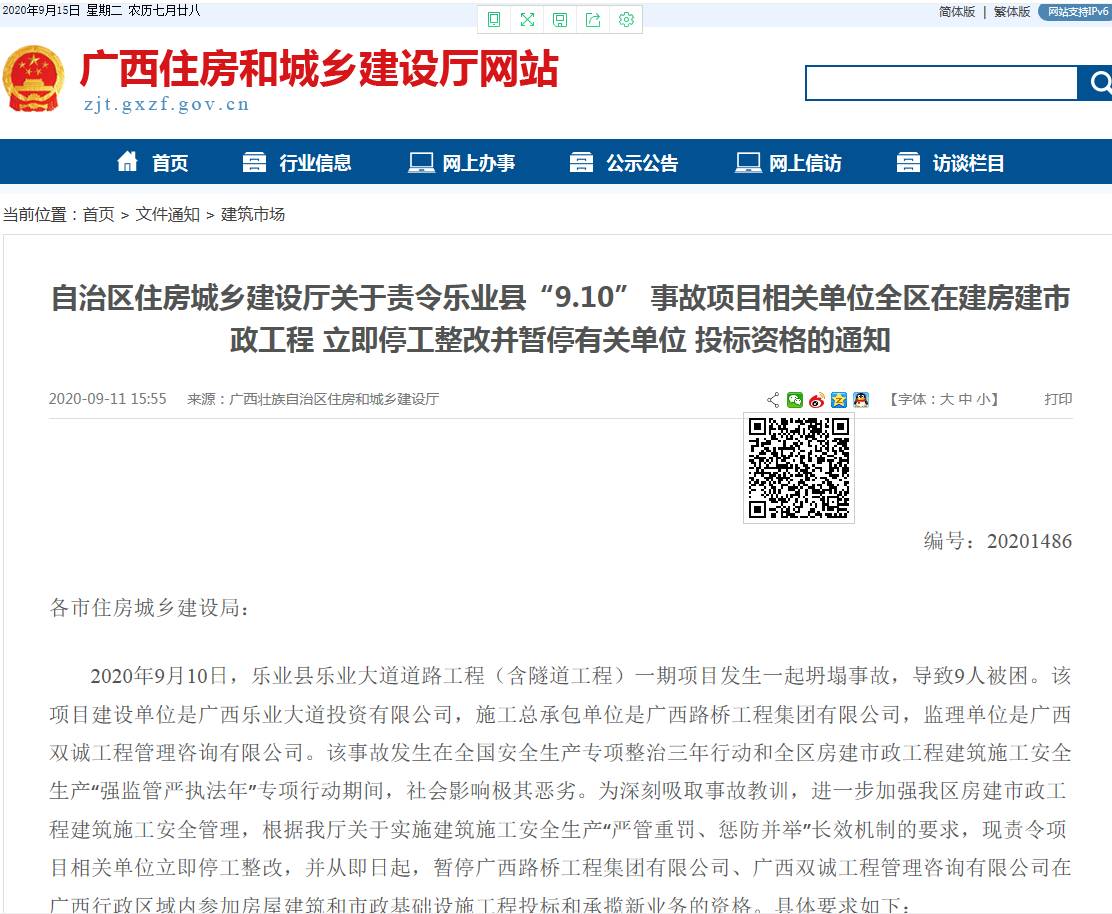1112x914 pixels.
Task: Open 网上信访 navigation item
Action: pyautogui.click(x=806, y=163)
